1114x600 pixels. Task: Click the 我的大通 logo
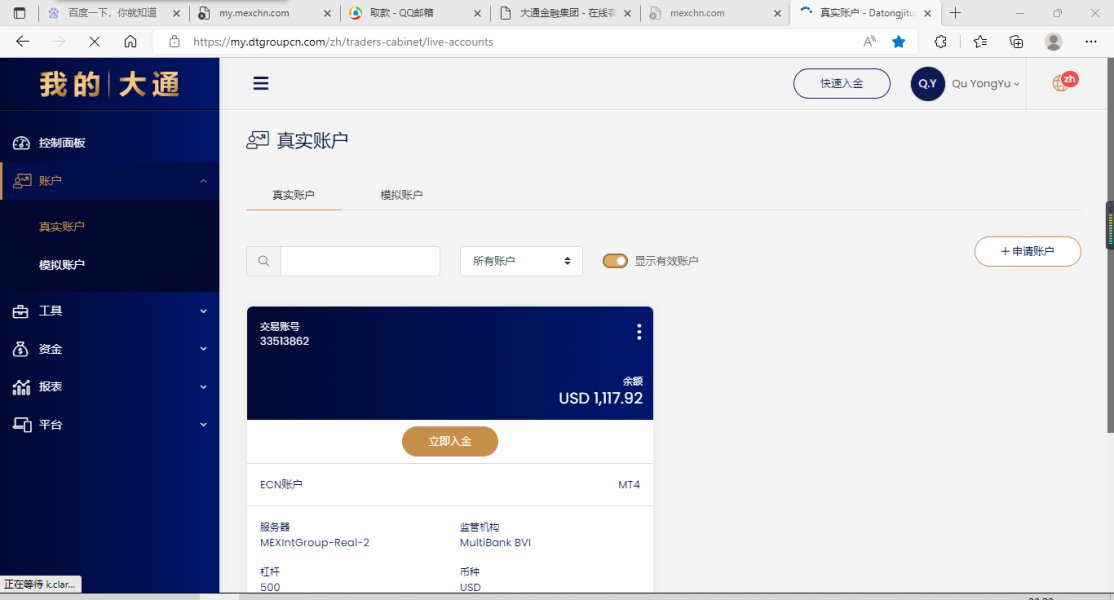pyautogui.click(x=109, y=84)
